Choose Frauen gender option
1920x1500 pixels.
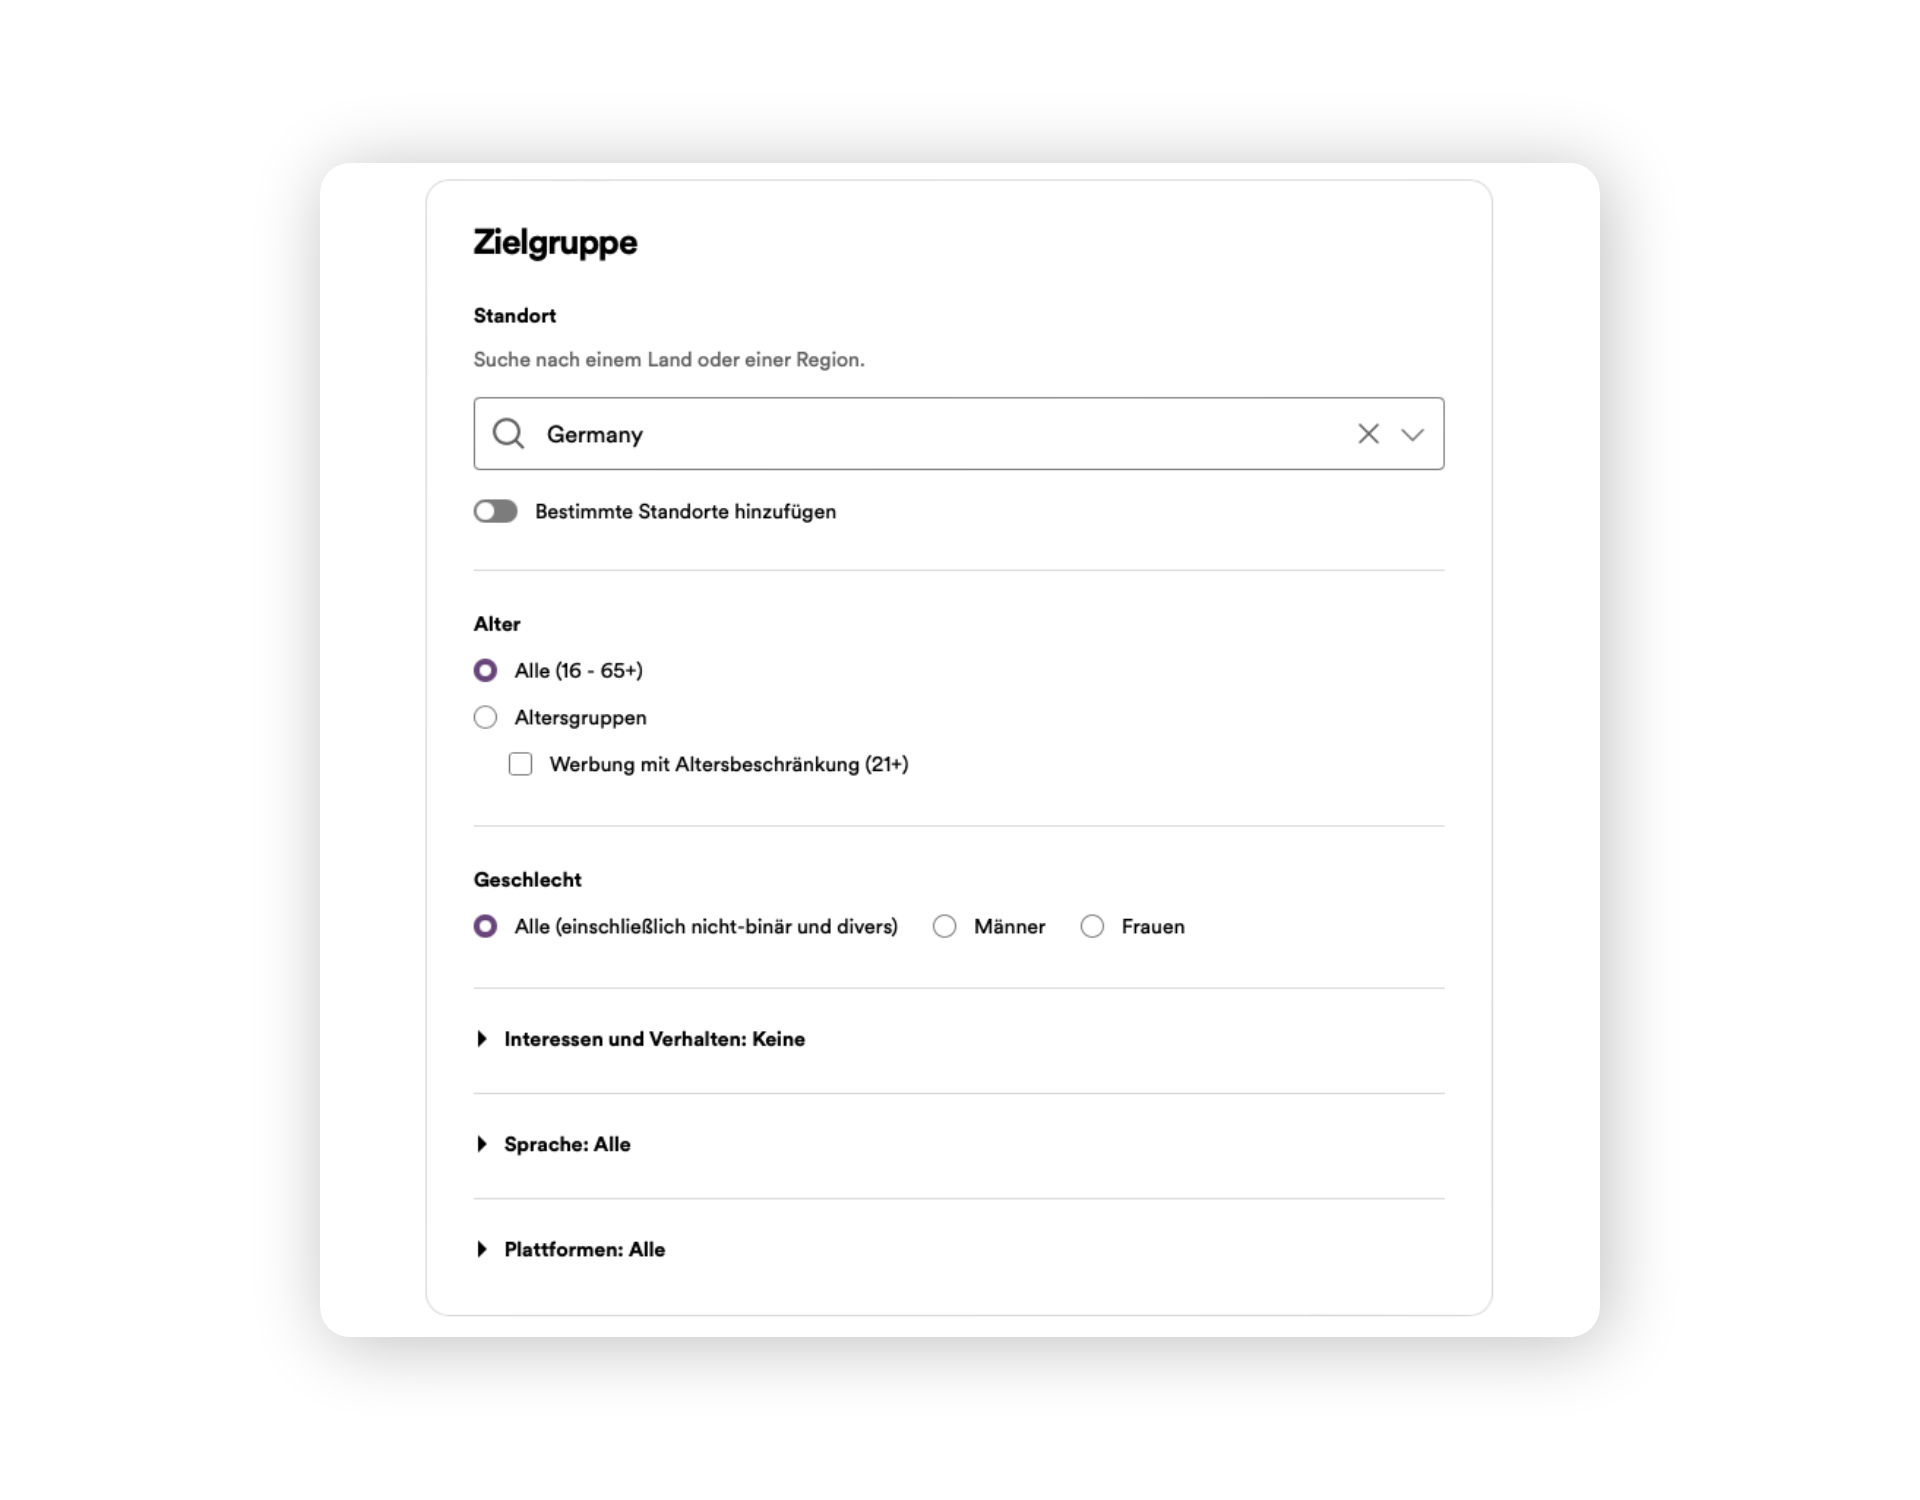1092,926
